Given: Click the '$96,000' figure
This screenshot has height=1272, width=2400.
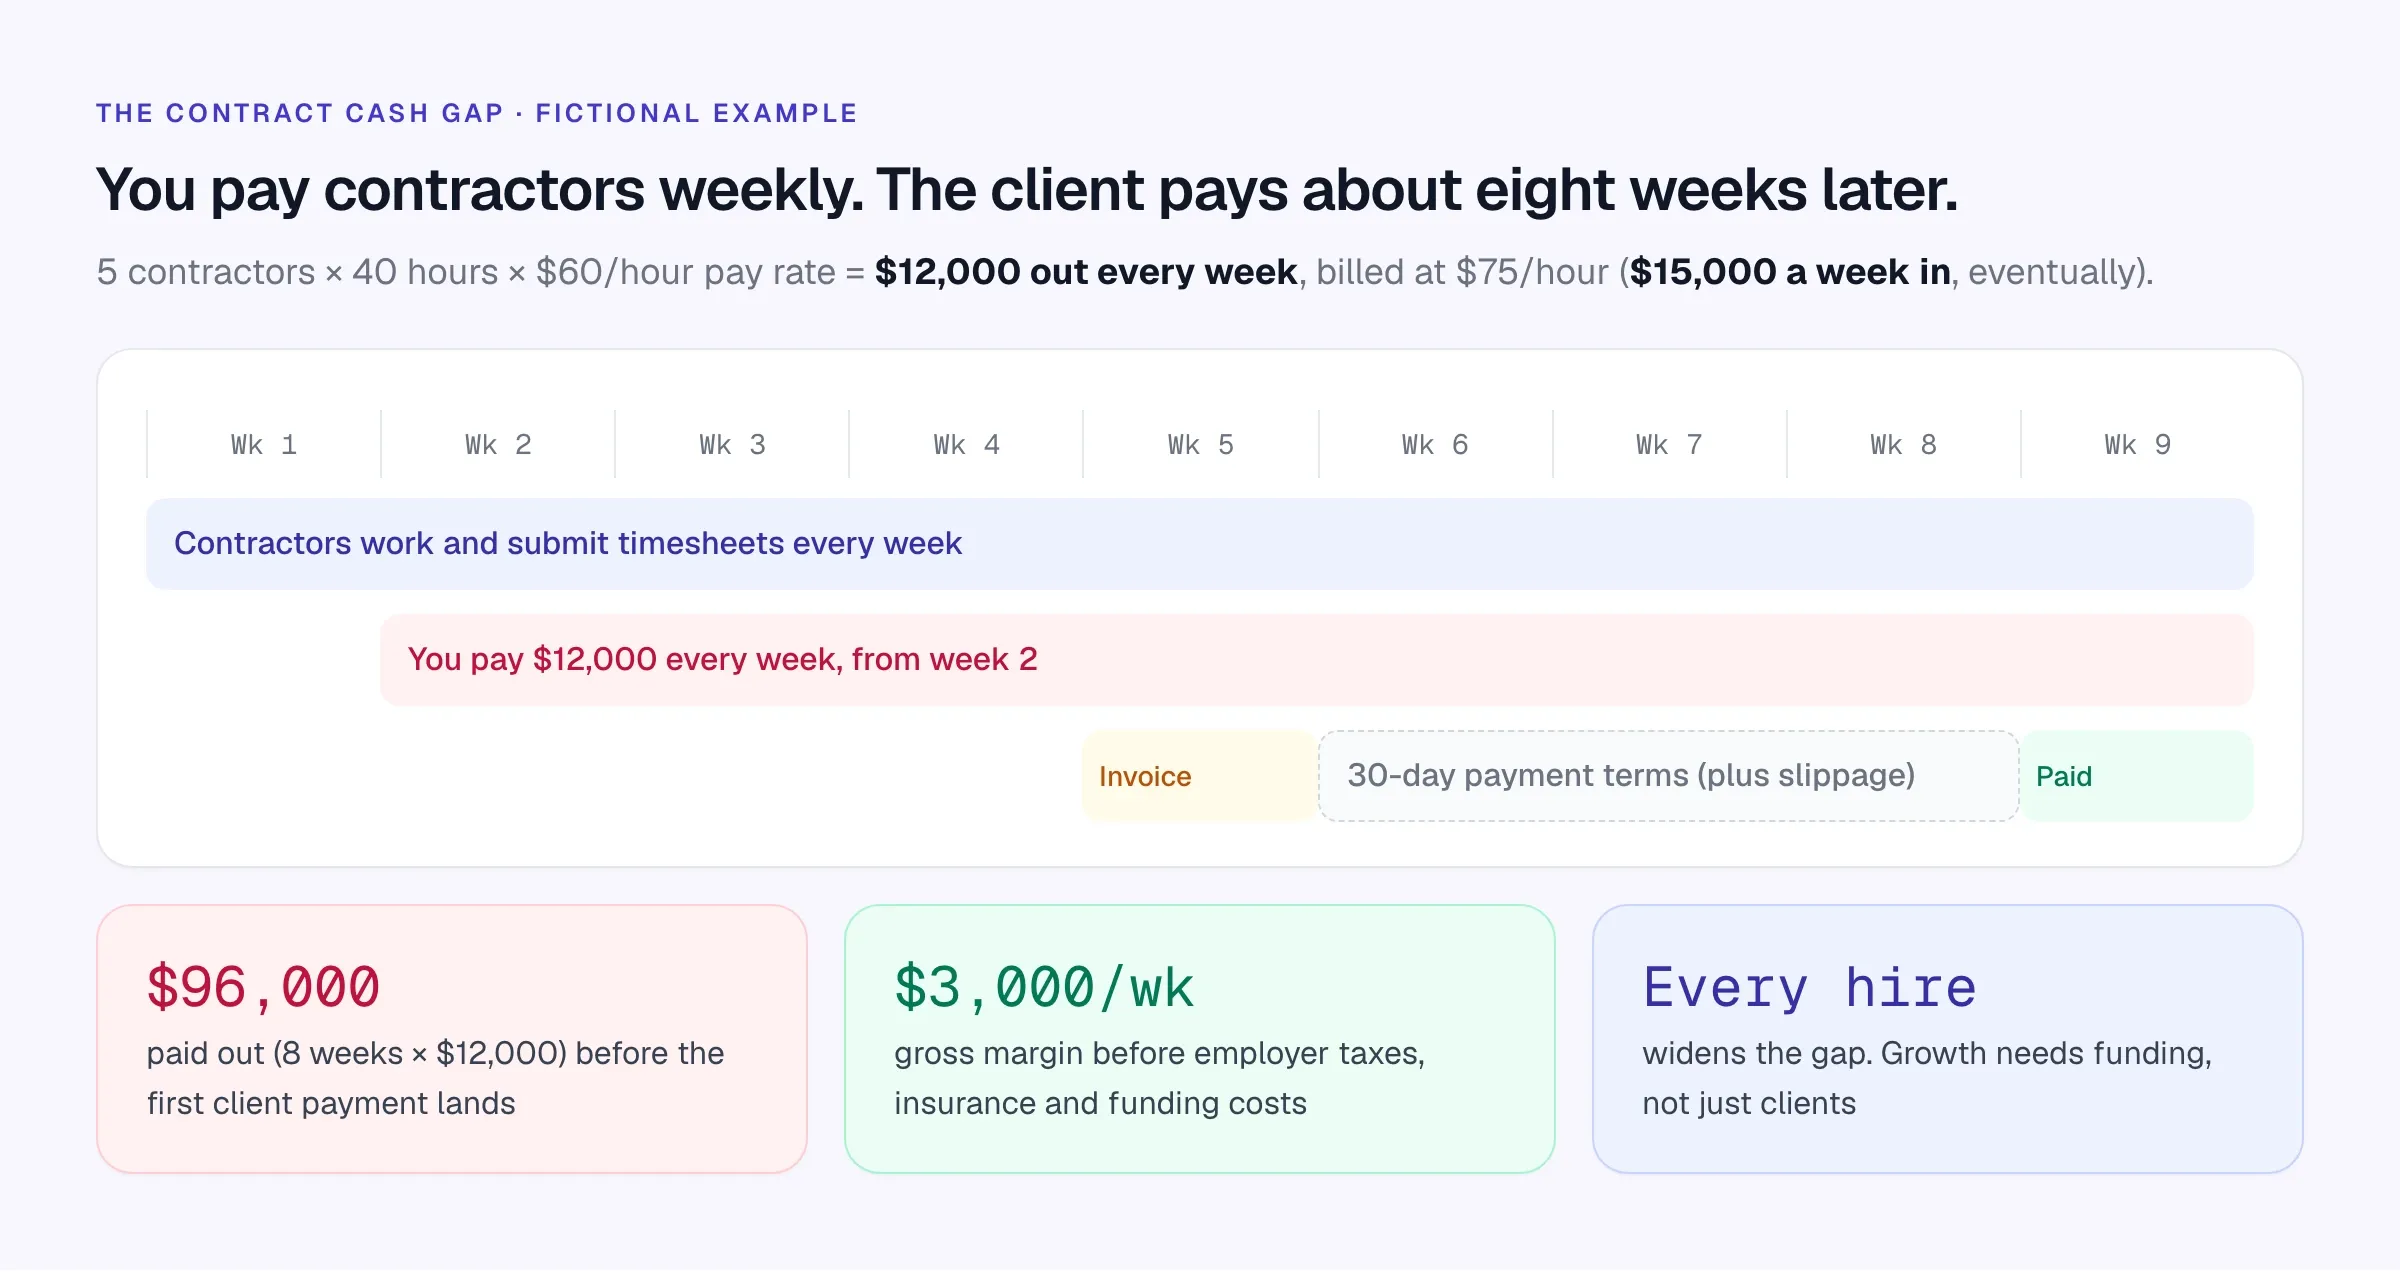Looking at the screenshot, I should tap(263, 988).
